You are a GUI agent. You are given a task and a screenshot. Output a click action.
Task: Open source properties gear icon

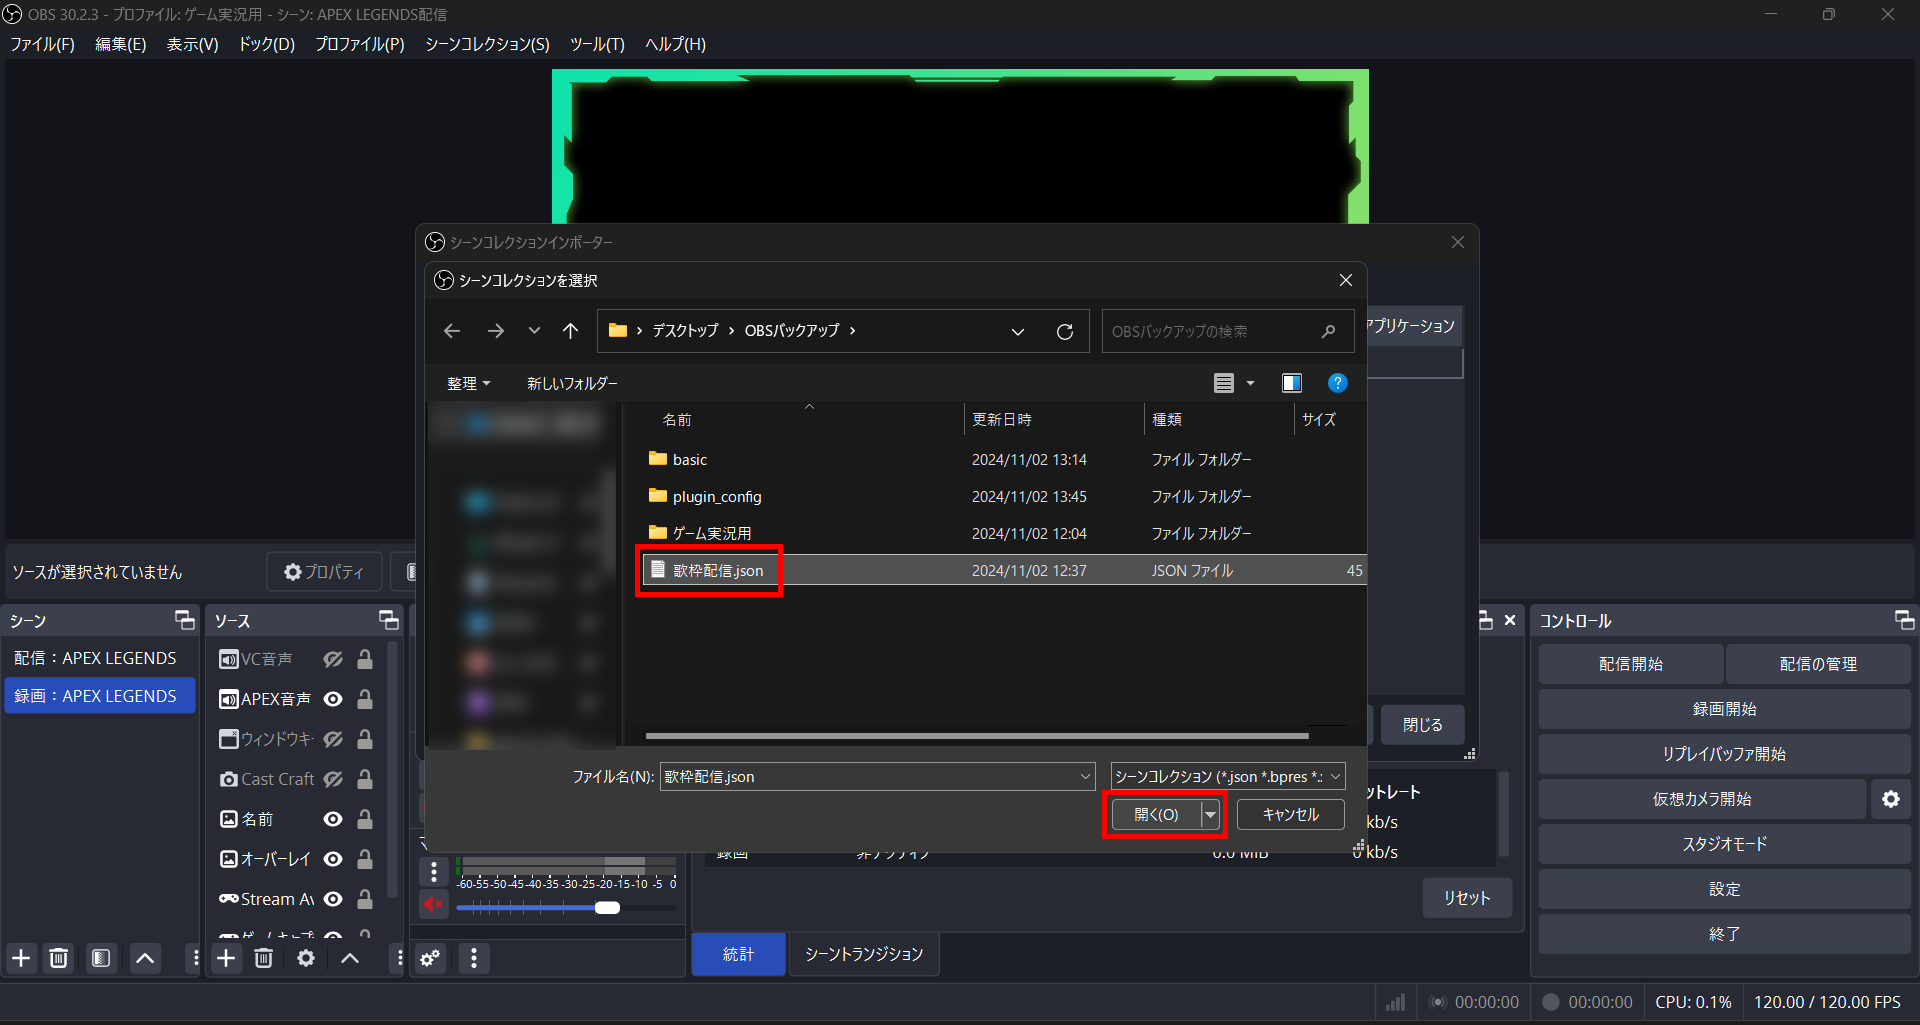tap(306, 958)
